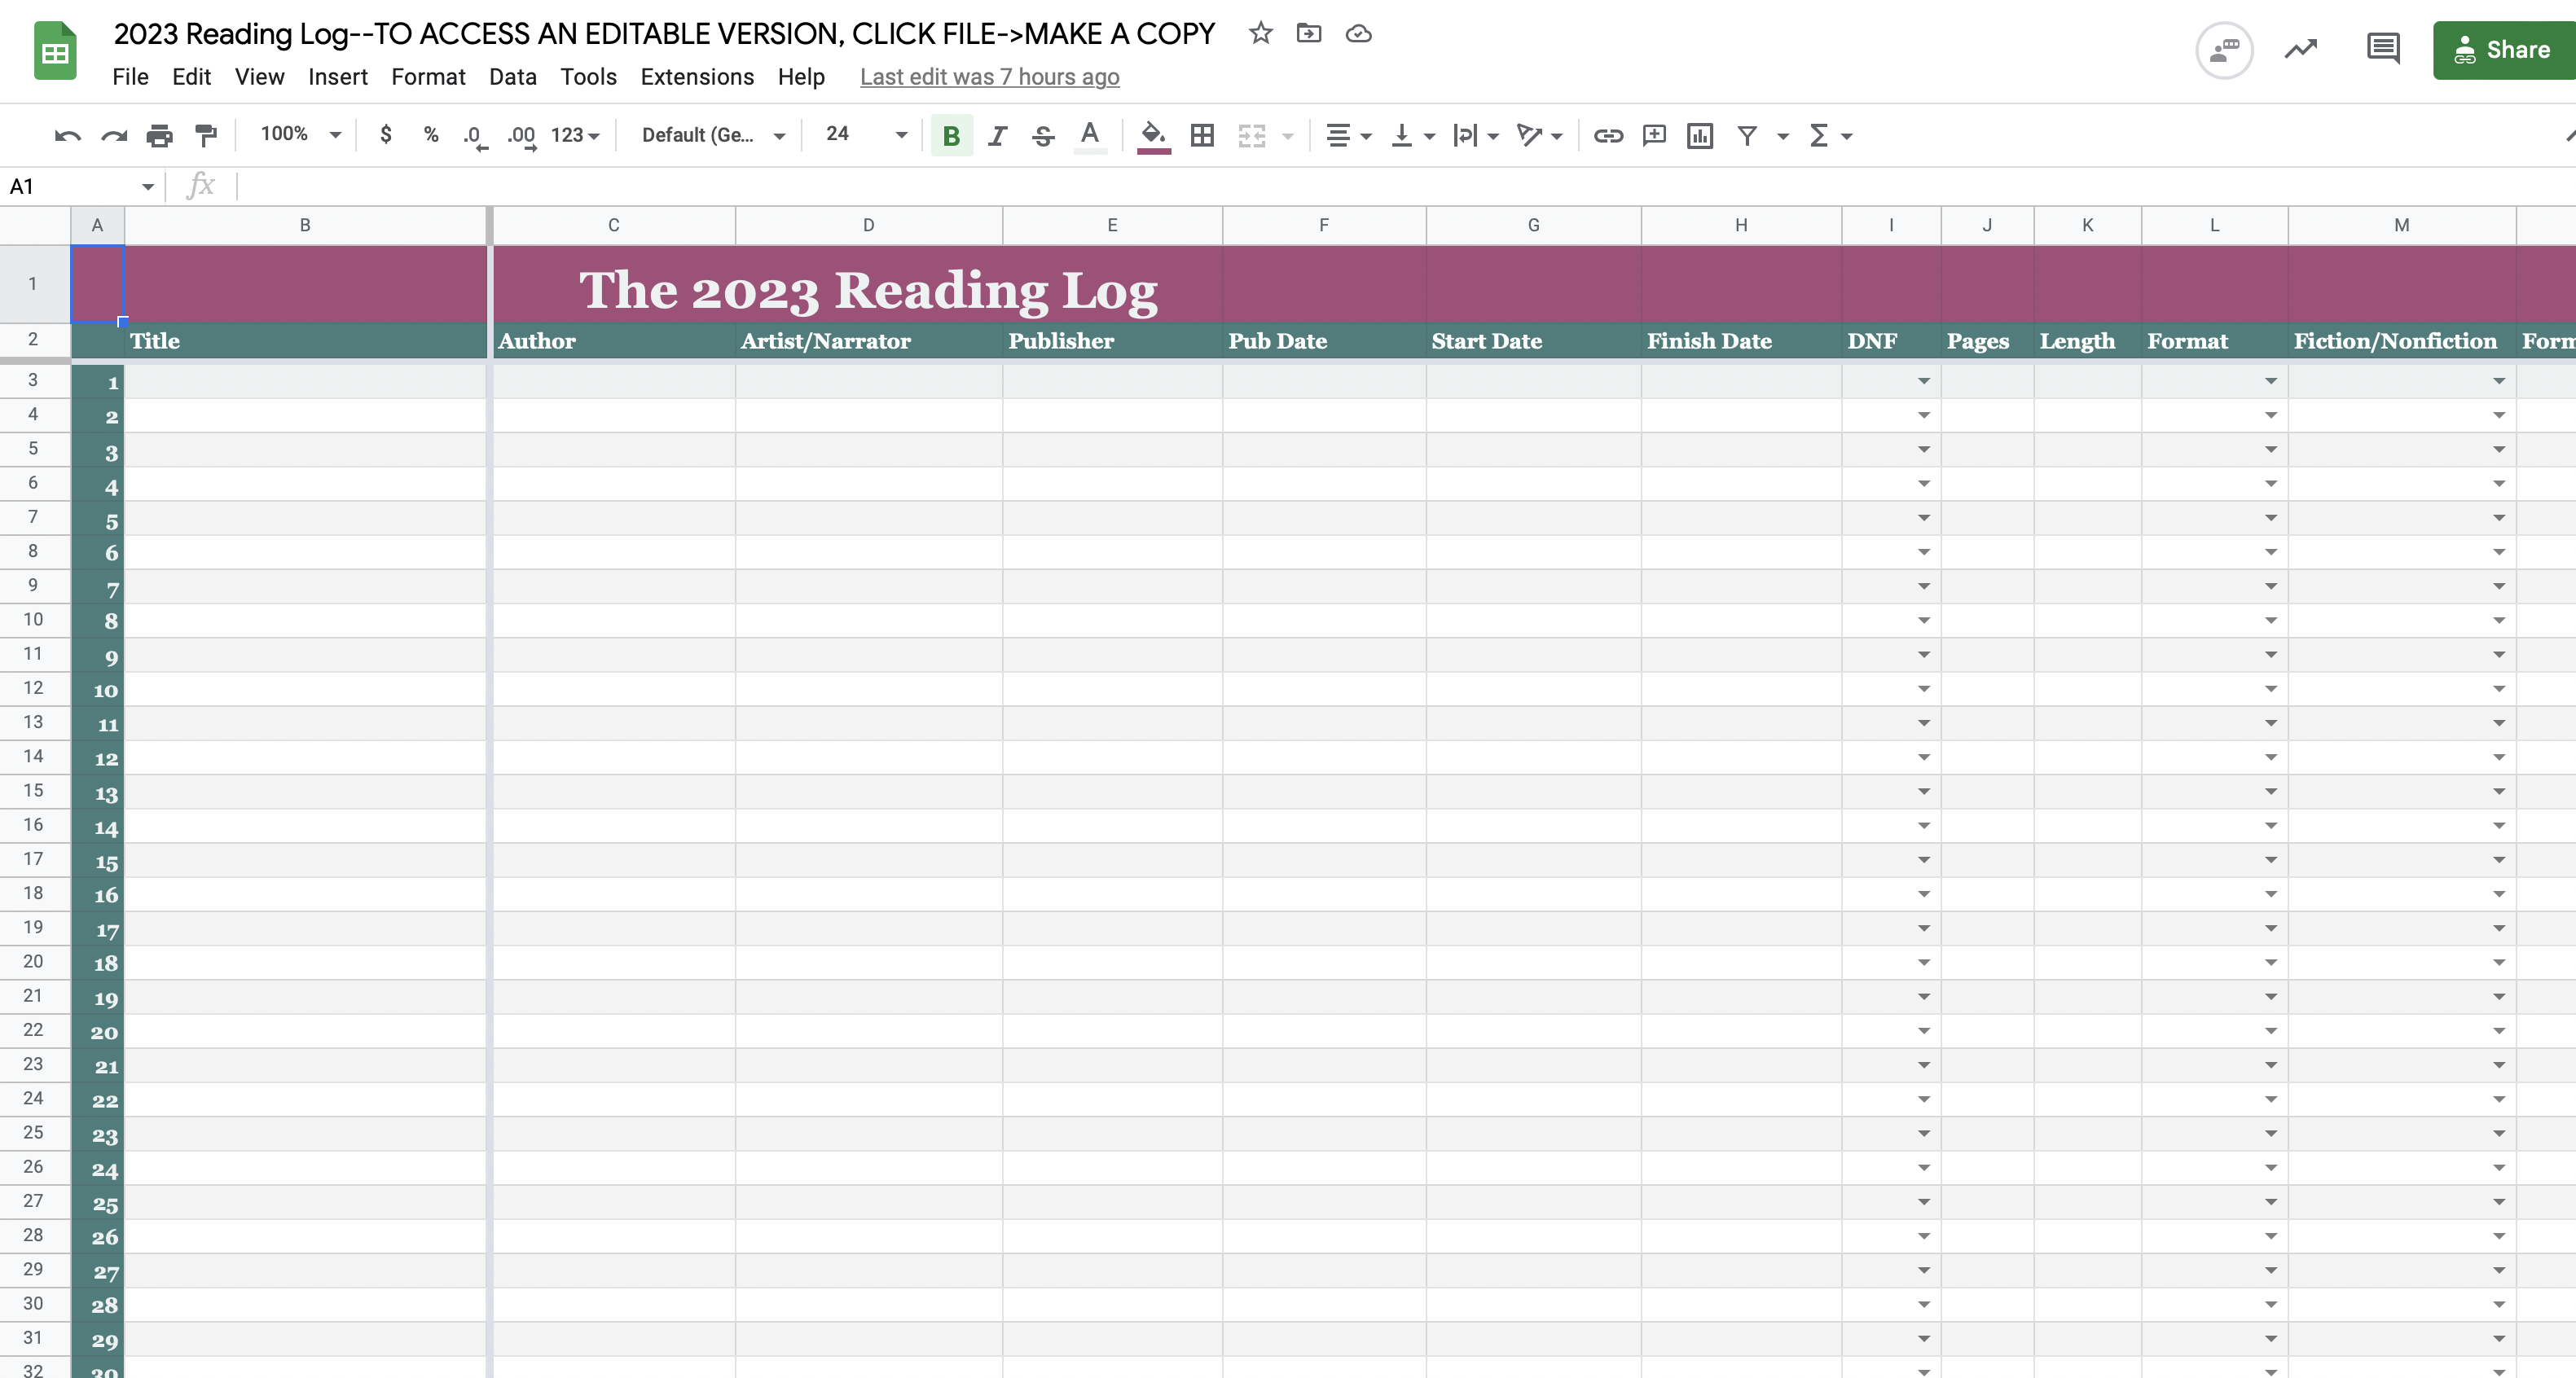Click the Share button
Image resolution: width=2576 pixels, height=1378 pixels.
click(x=2504, y=50)
